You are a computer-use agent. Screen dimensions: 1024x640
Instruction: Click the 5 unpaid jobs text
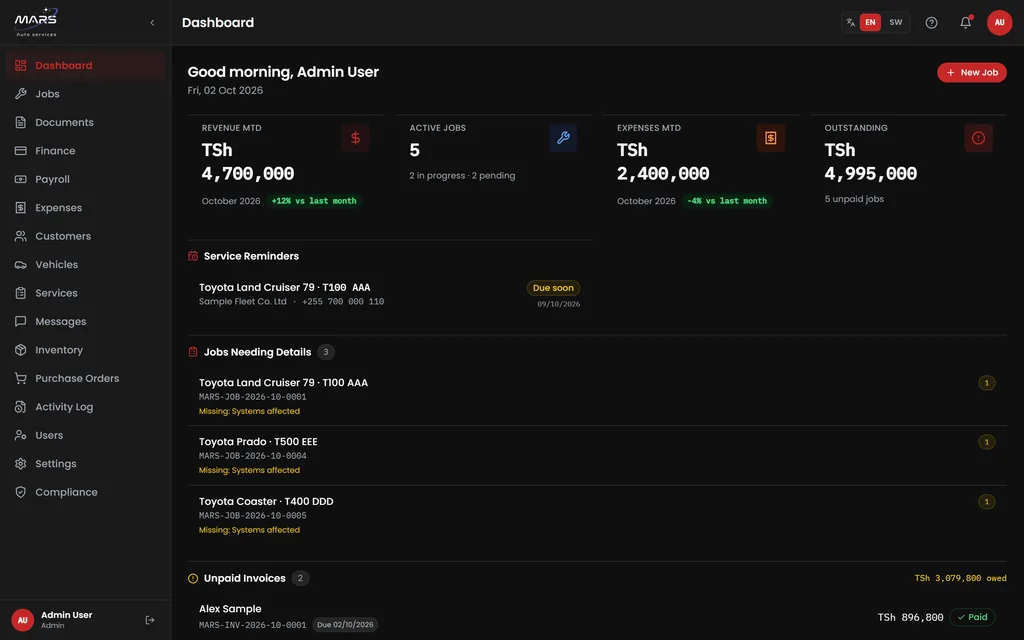(854, 199)
